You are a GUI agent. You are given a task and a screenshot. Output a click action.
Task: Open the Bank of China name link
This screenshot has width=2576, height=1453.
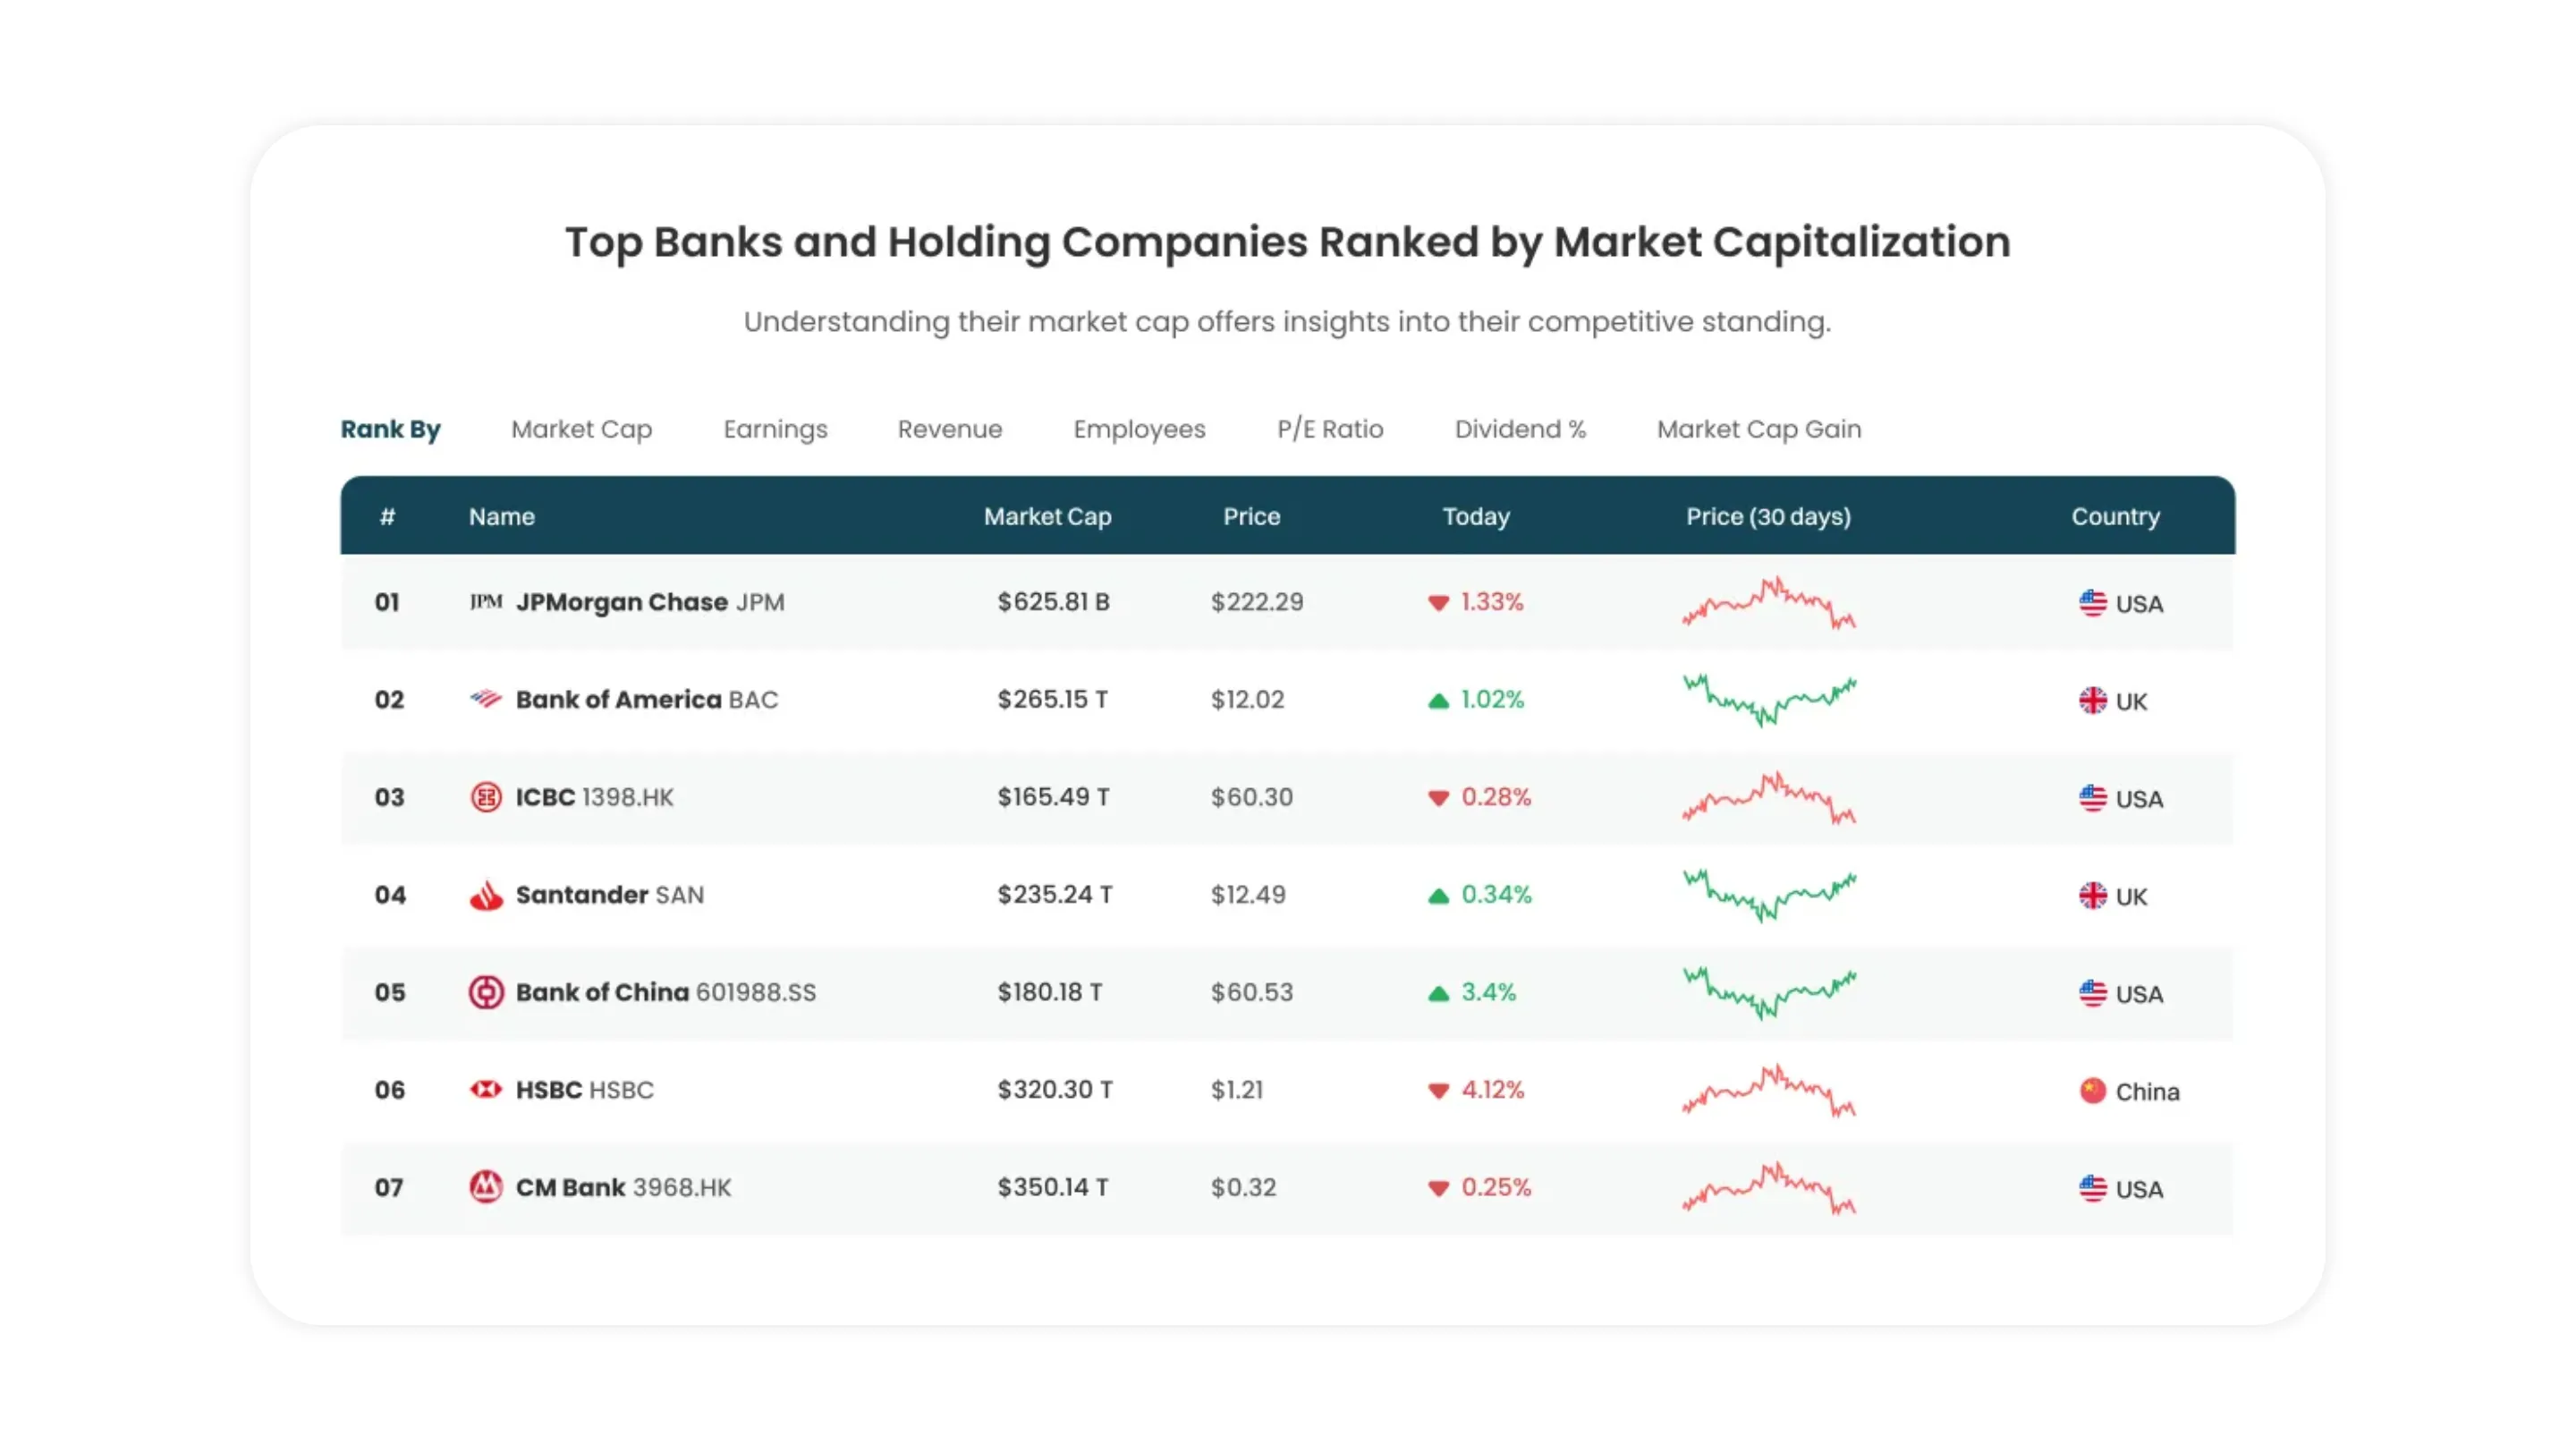point(602,992)
